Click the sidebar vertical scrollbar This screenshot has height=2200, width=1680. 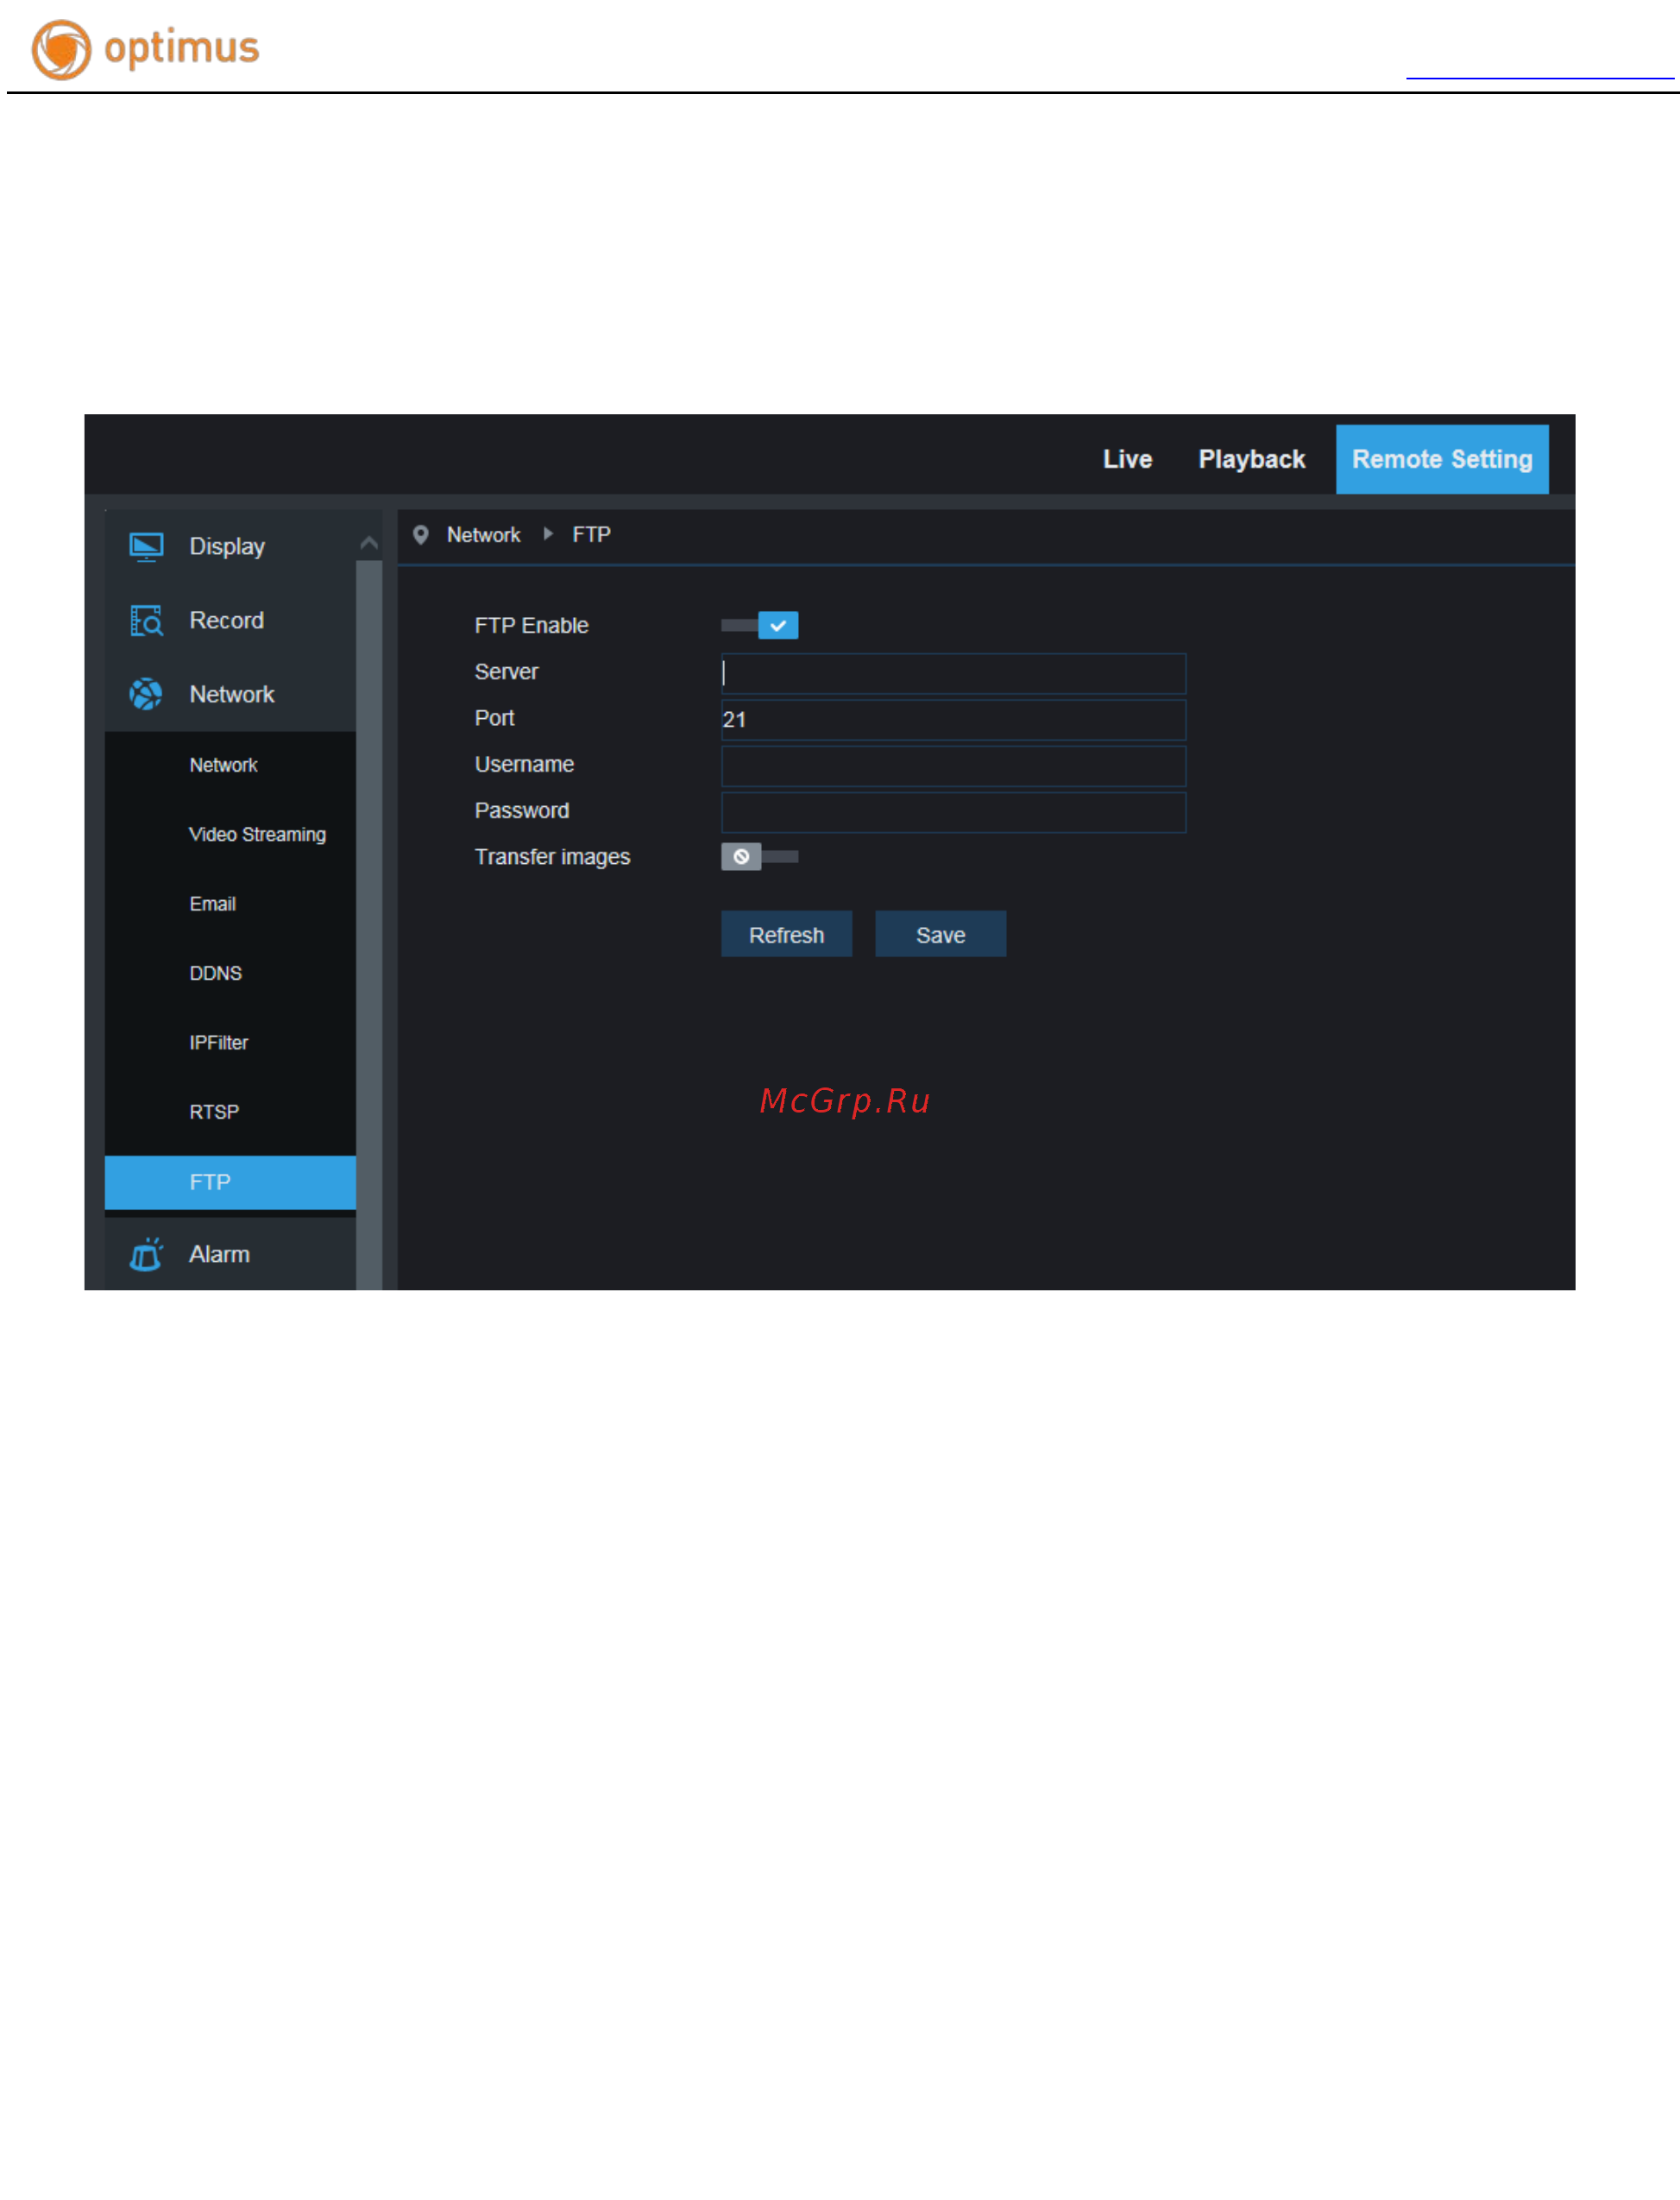(x=369, y=925)
